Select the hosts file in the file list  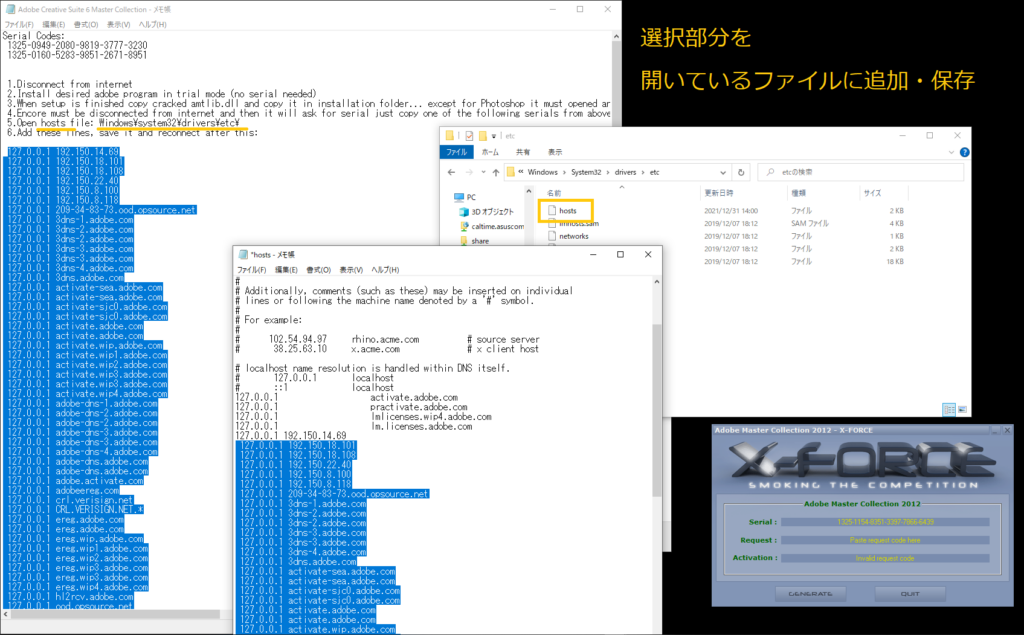[568, 211]
